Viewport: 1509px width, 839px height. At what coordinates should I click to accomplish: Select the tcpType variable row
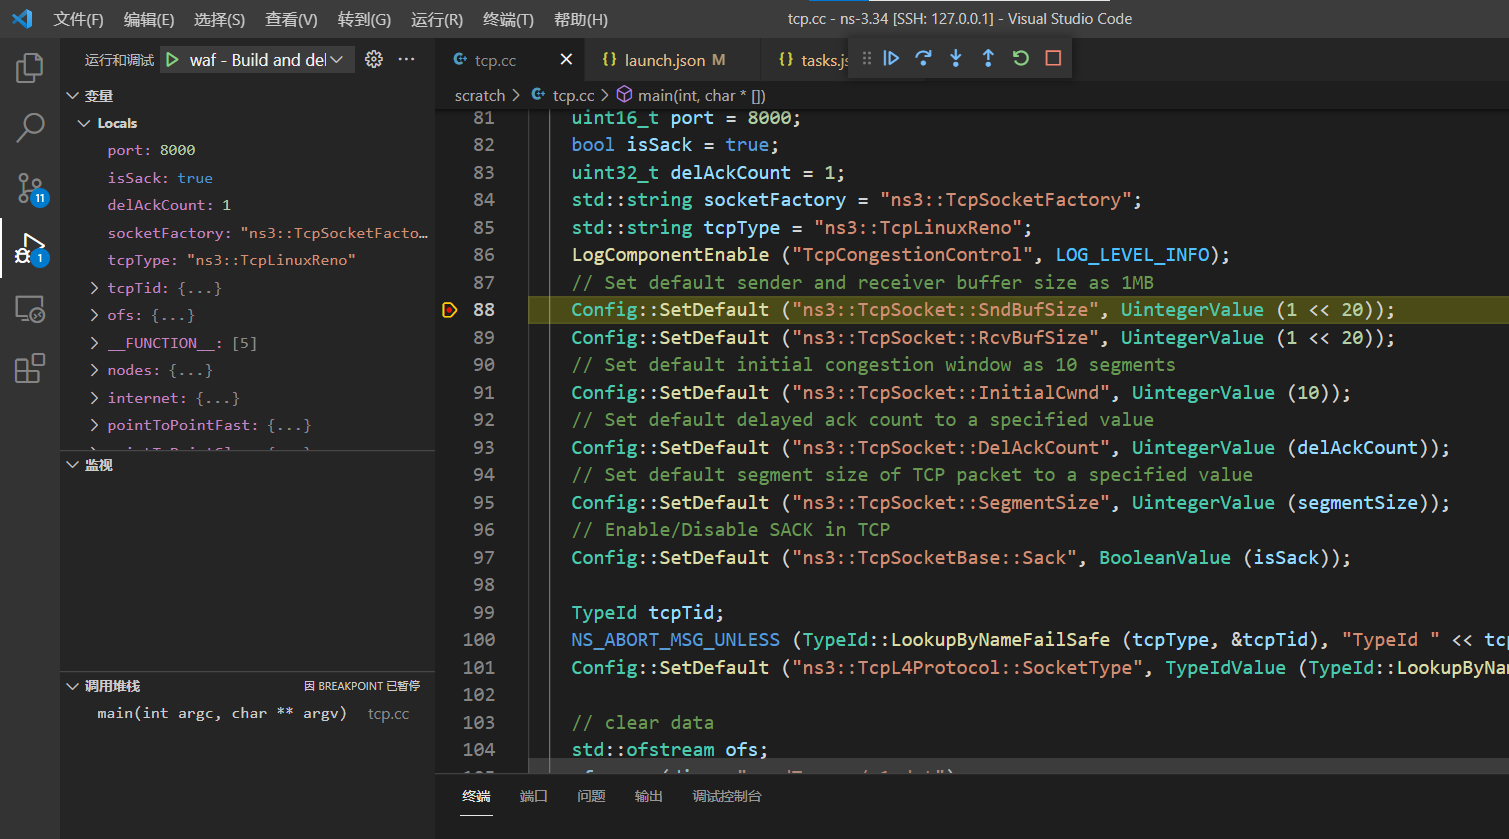click(248, 260)
